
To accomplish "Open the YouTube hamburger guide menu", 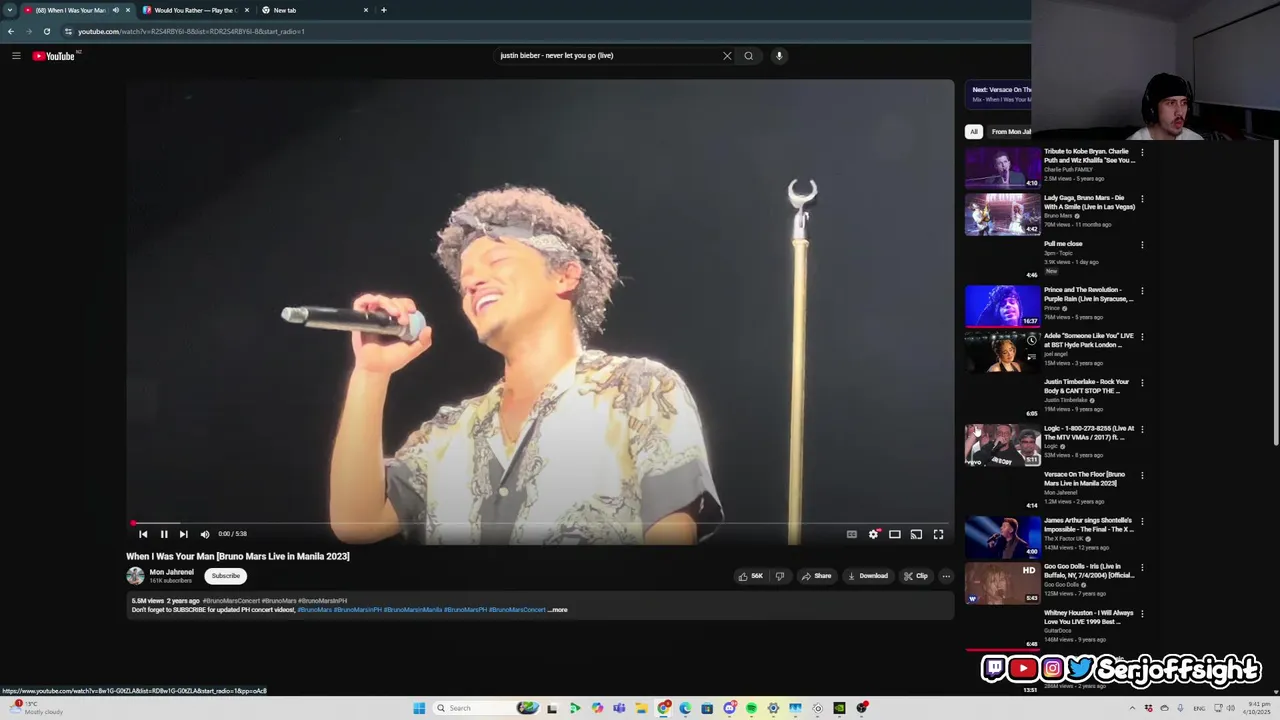I will point(16,56).
